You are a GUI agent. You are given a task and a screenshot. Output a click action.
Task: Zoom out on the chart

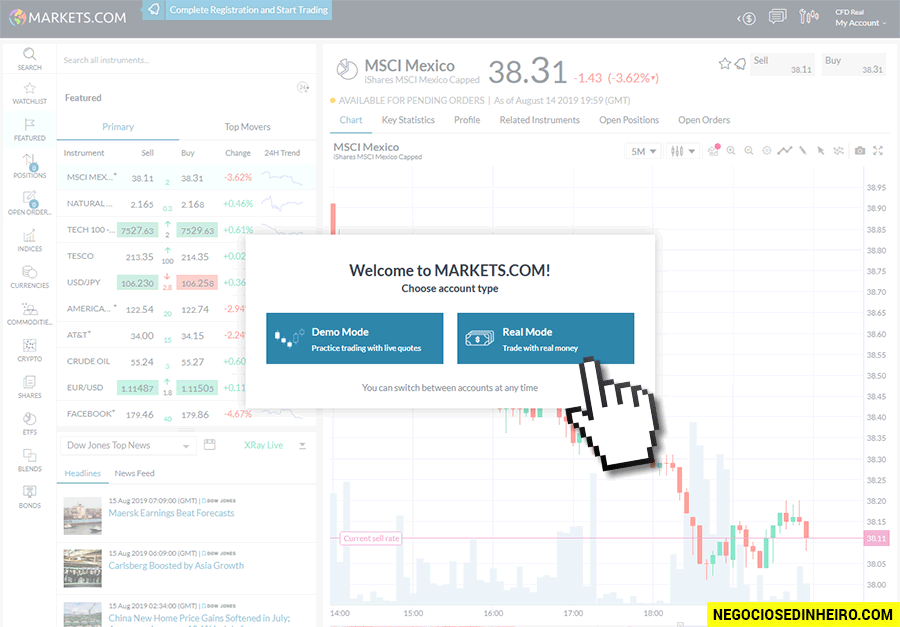pyautogui.click(x=748, y=150)
